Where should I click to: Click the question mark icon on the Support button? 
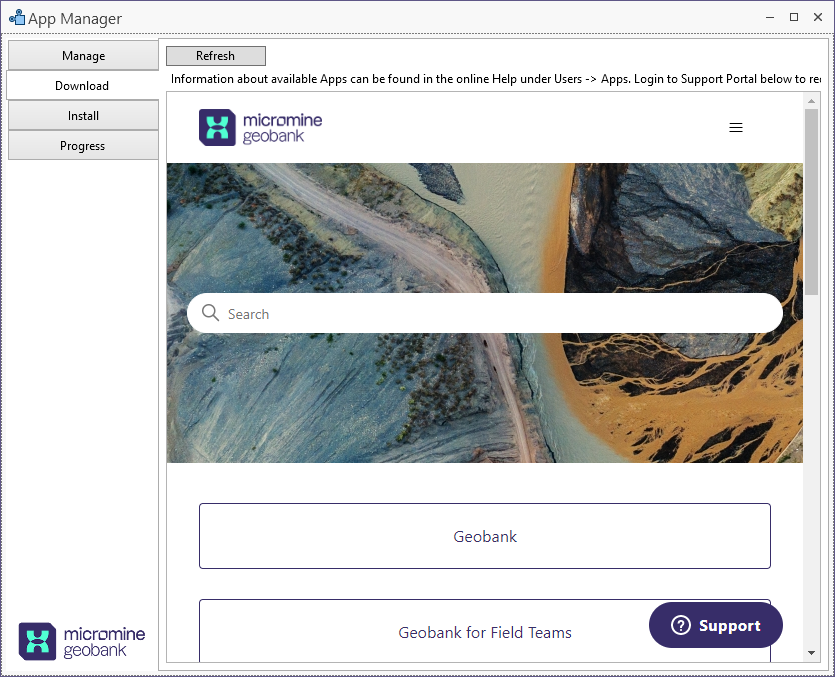click(681, 625)
